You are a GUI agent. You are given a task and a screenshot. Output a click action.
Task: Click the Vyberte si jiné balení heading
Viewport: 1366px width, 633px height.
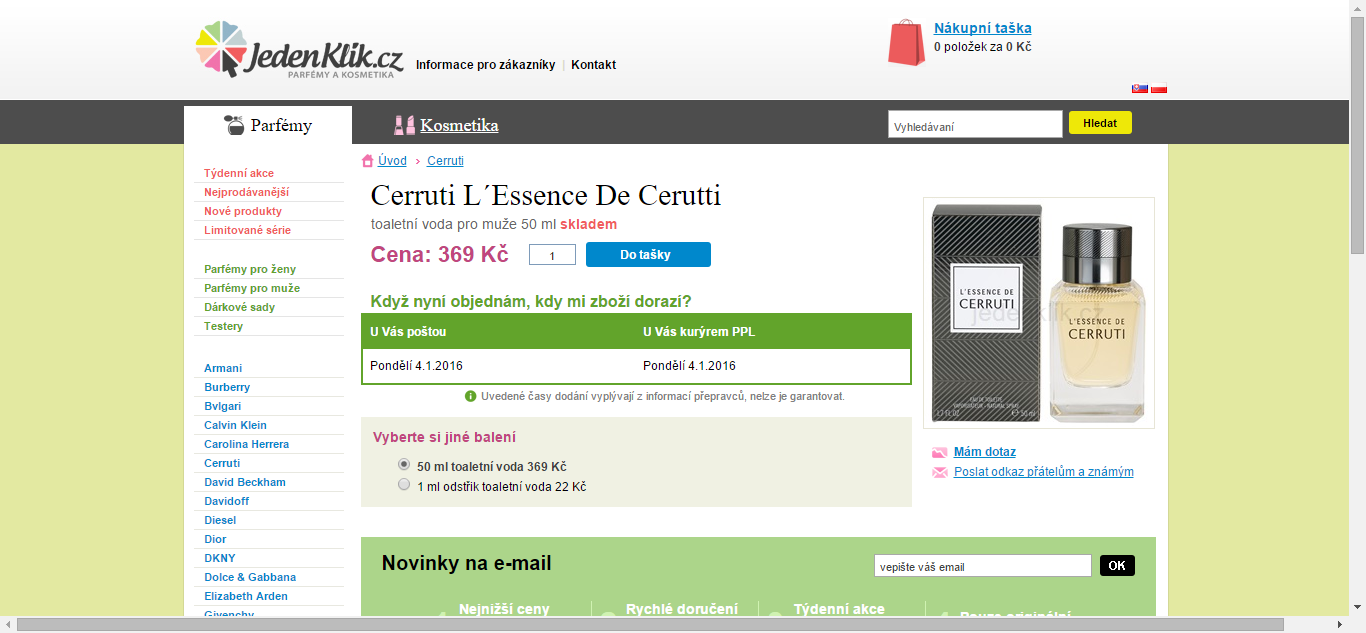[x=445, y=437]
